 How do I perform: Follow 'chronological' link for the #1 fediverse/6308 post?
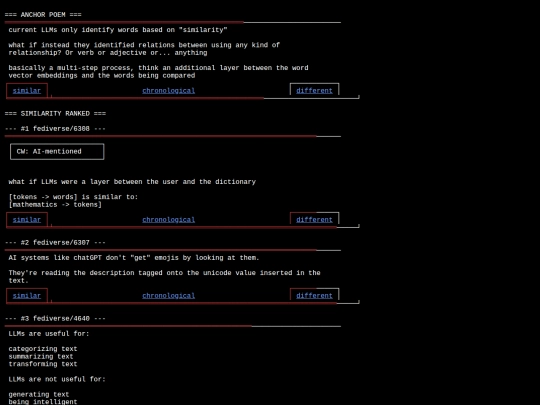[168, 220]
